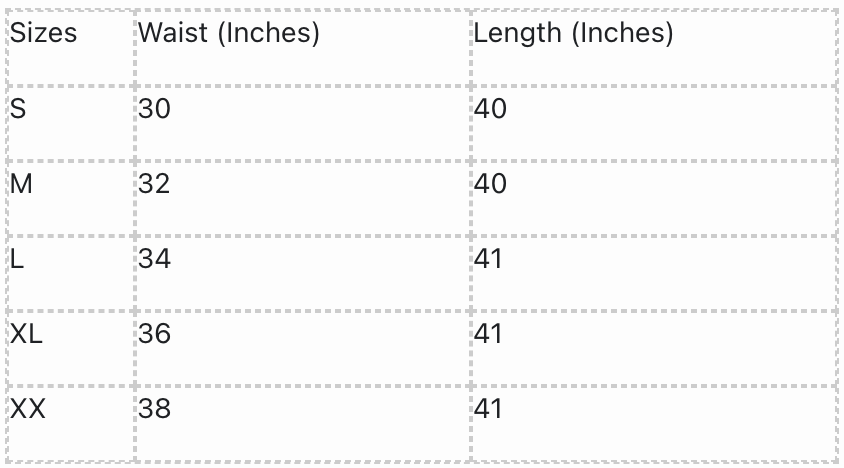
Task: Select length 40 in the S row
Action: click(491, 108)
